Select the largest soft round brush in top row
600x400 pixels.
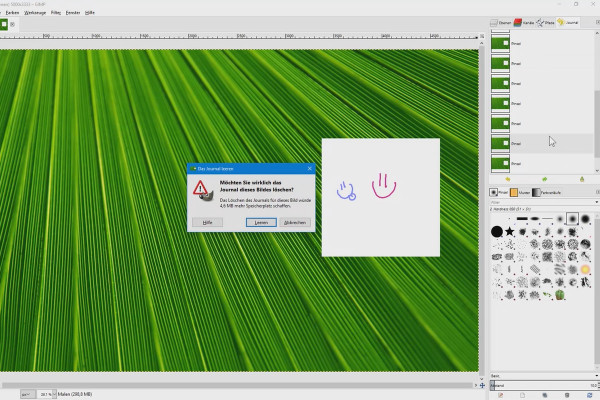585,219
